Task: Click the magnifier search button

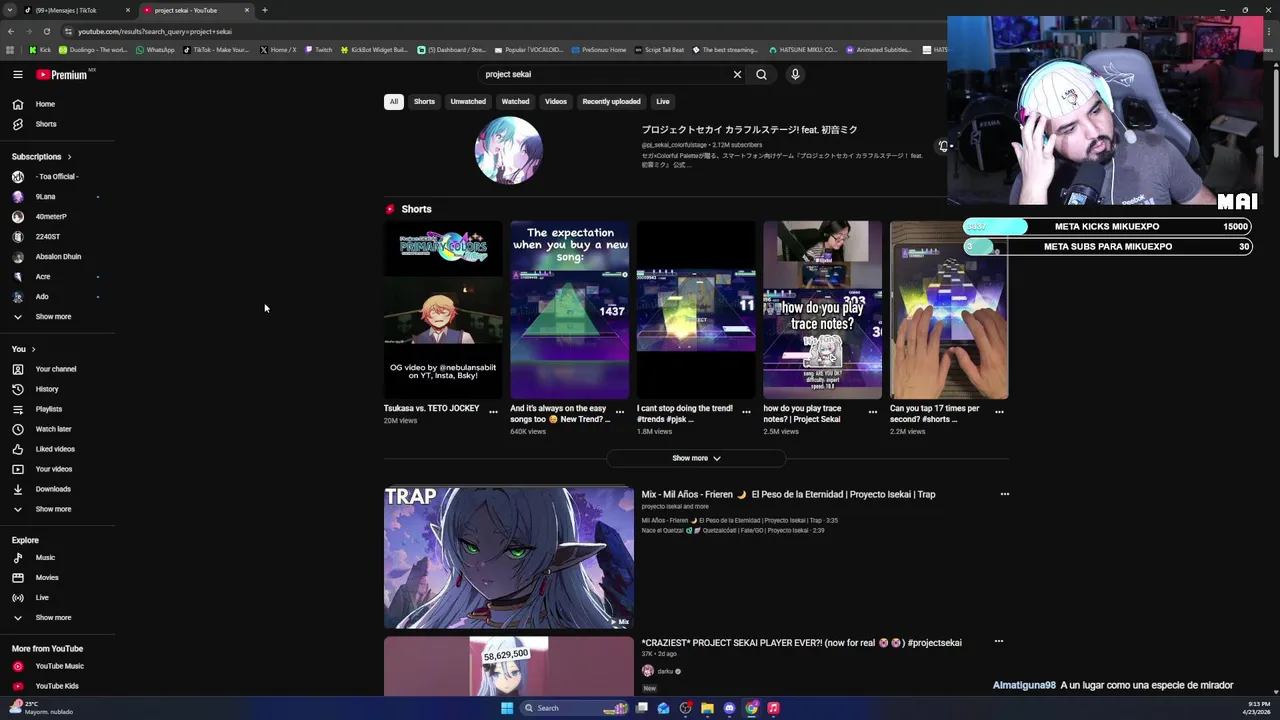Action: click(x=761, y=74)
